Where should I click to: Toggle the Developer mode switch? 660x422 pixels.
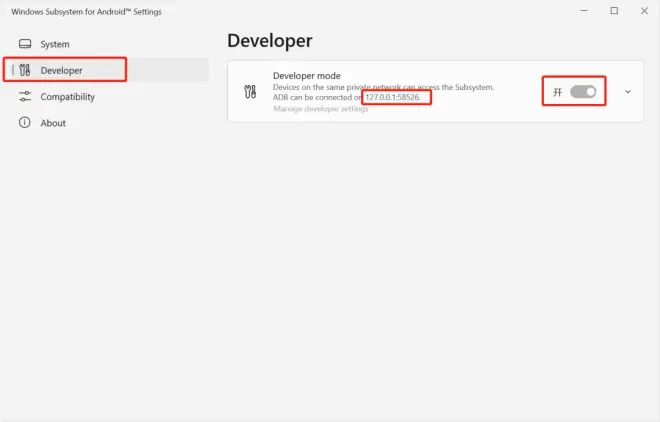tap(583, 92)
